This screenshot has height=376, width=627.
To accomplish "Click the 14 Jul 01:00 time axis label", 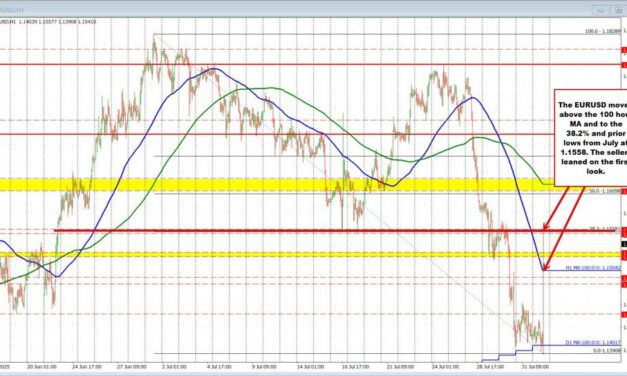I will pos(310,366).
